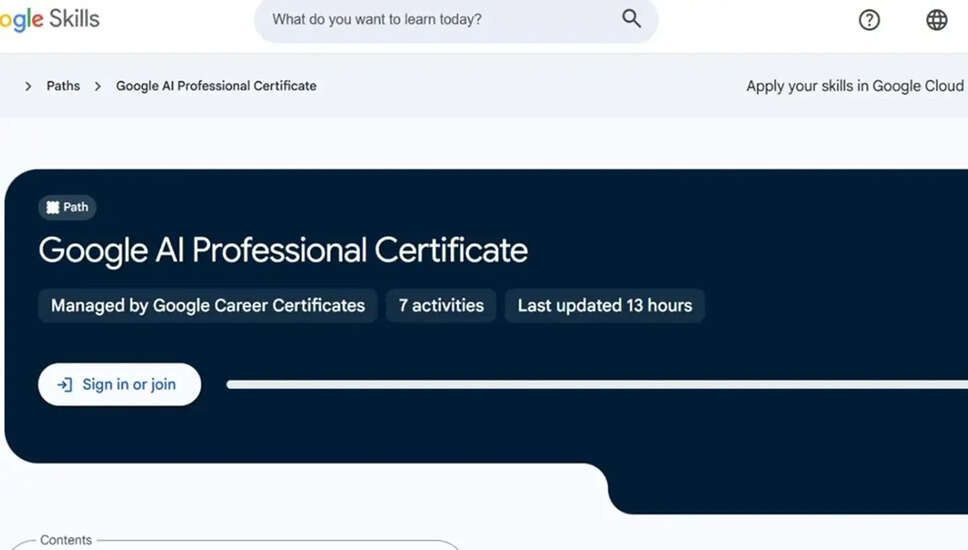Image resolution: width=968 pixels, height=550 pixels.
Task: Click chevron between Paths and certificate breadcrumb
Action: (98, 86)
